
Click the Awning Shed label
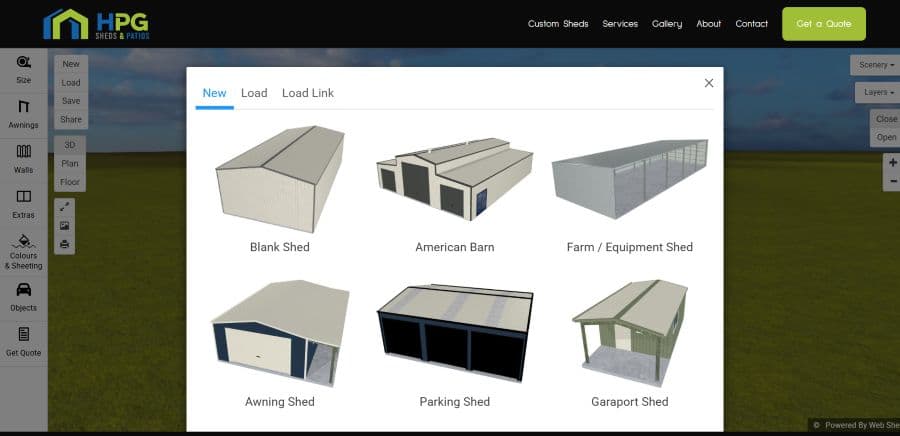[x=280, y=402]
